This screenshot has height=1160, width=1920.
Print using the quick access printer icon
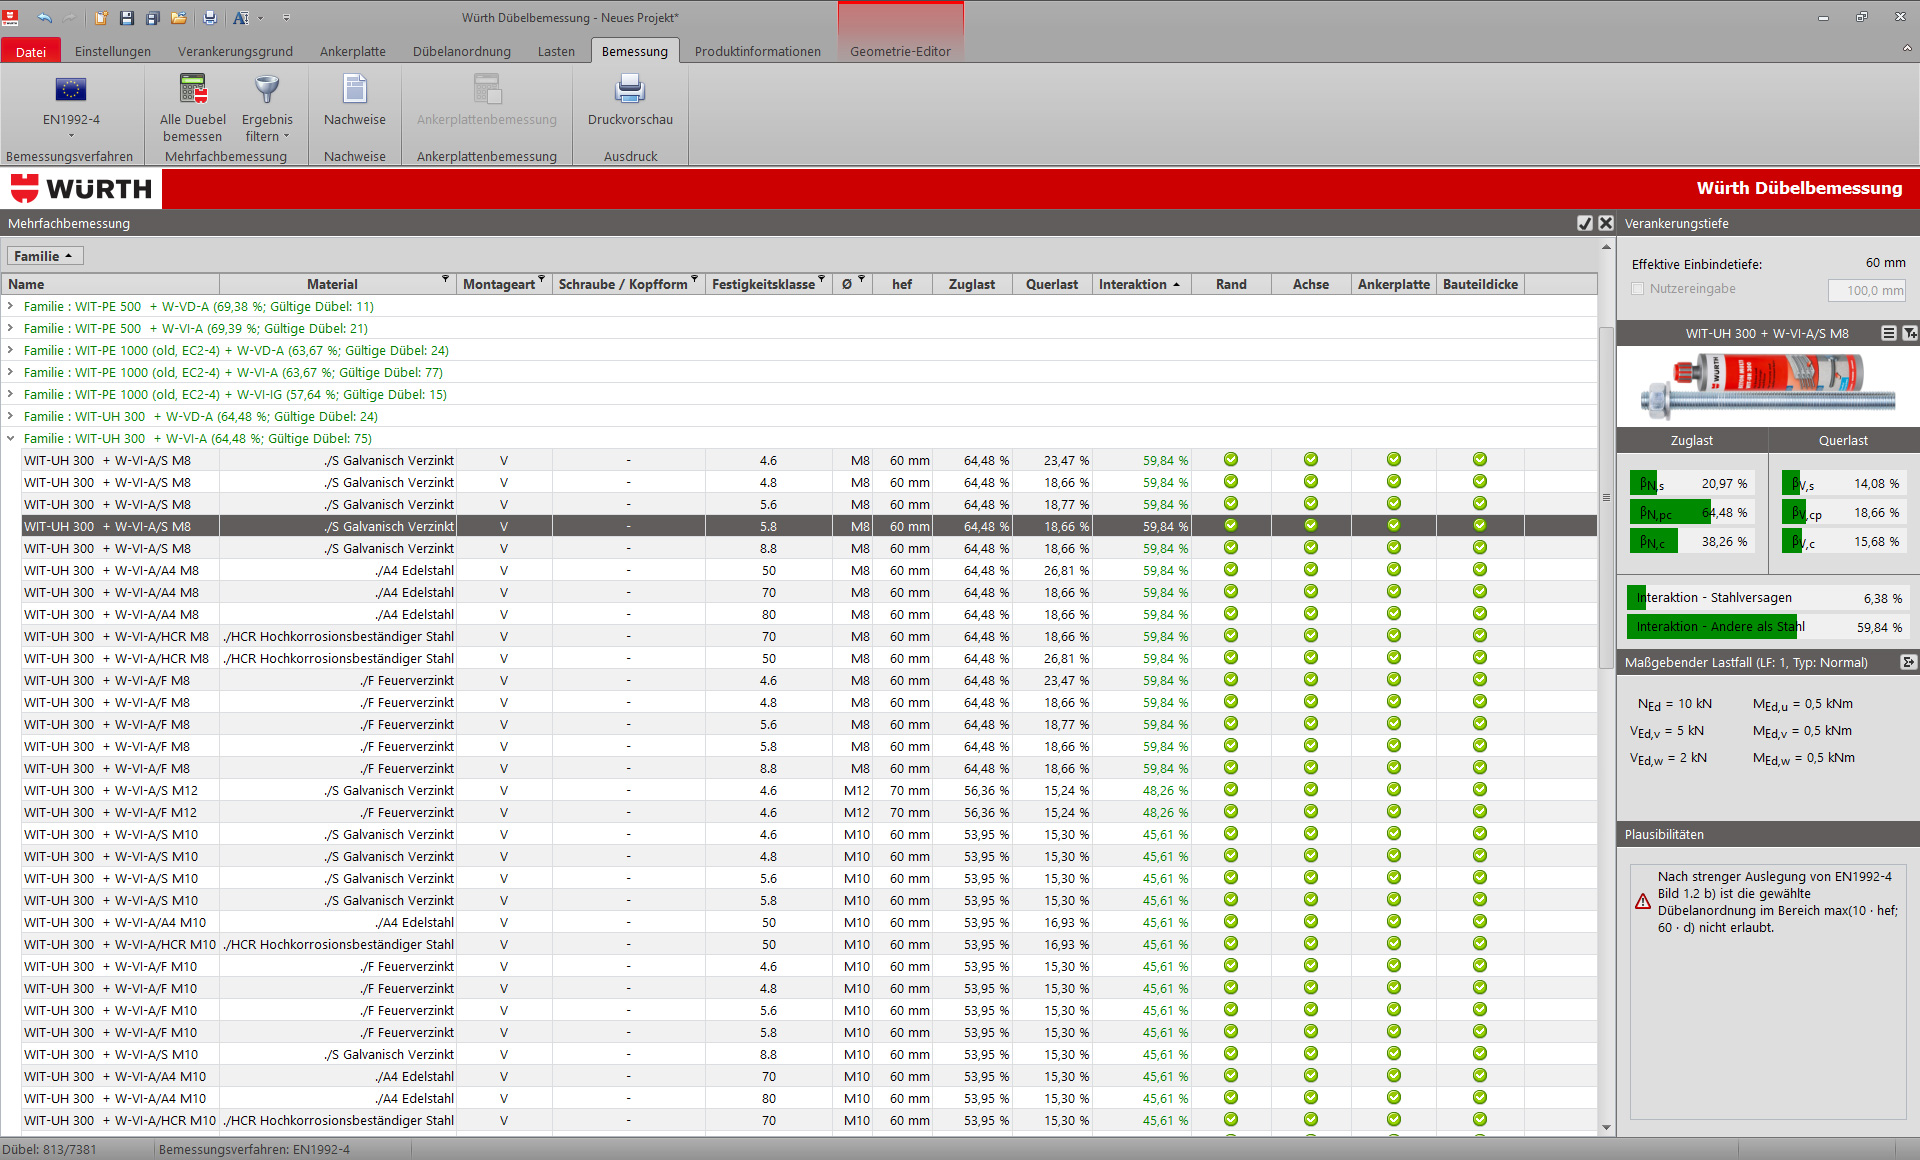(210, 17)
